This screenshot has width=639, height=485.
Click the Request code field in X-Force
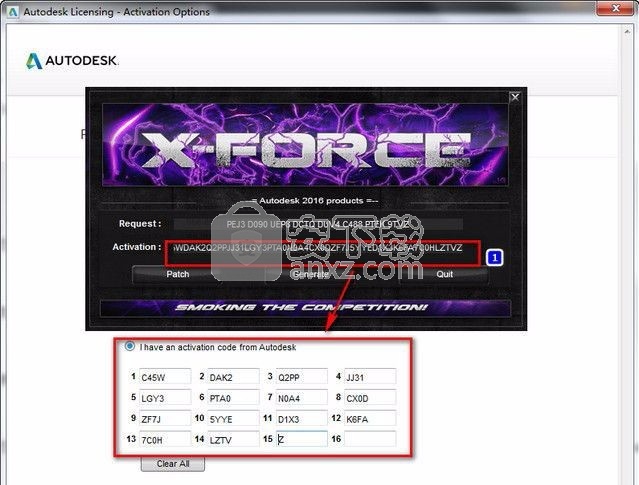(x=318, y=224)
